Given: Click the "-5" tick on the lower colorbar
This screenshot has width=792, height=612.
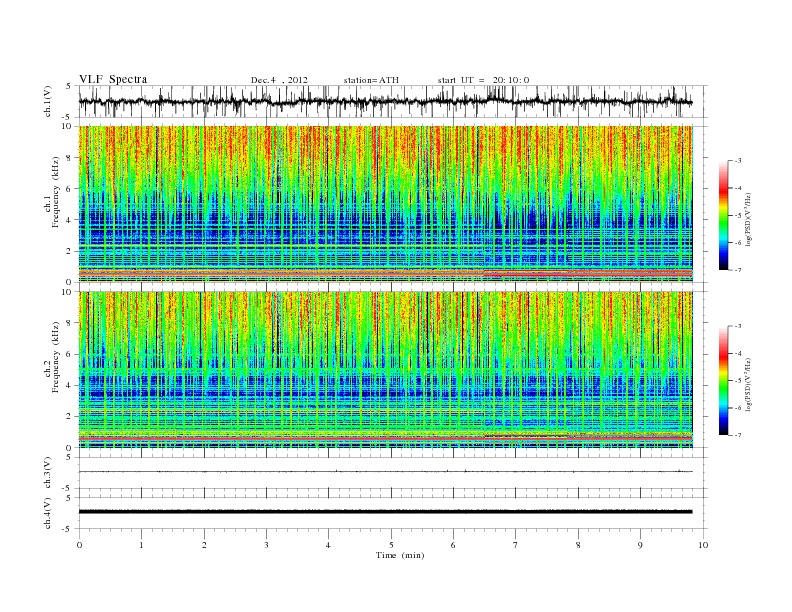Looking at the screenshot, I should (738, 380).
